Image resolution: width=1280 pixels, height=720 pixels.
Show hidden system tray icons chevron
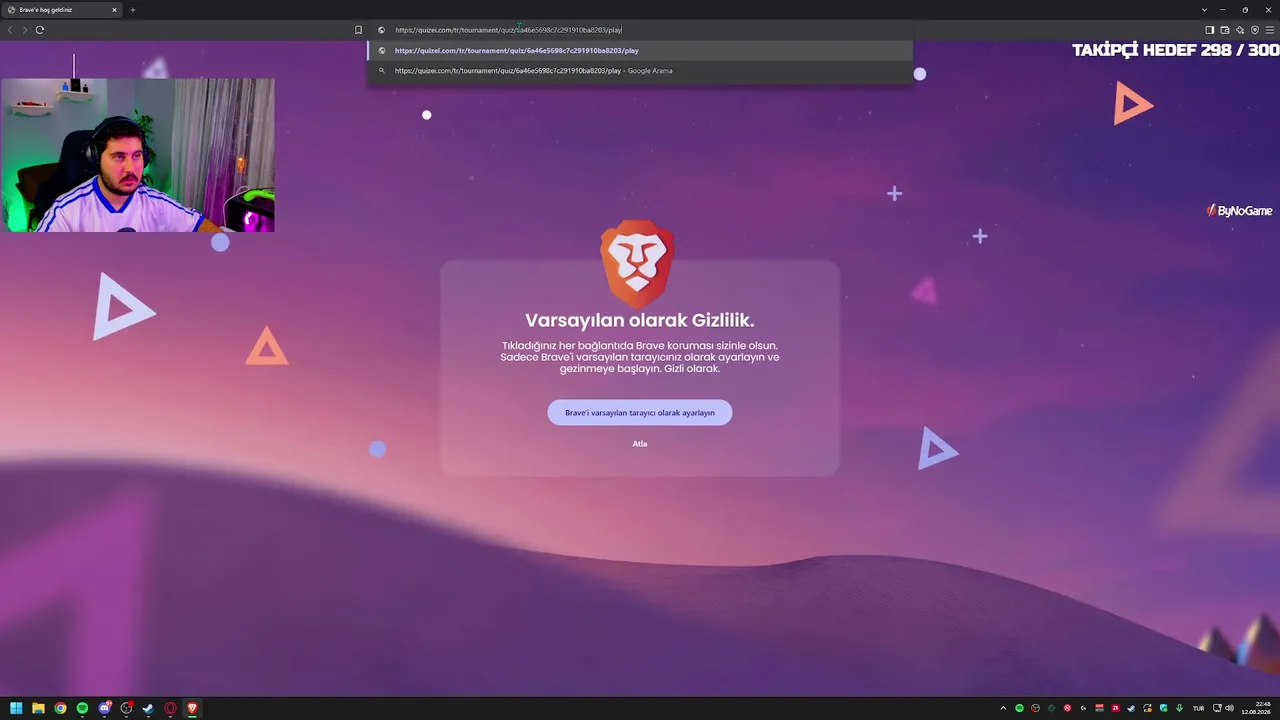(1003, 708)
